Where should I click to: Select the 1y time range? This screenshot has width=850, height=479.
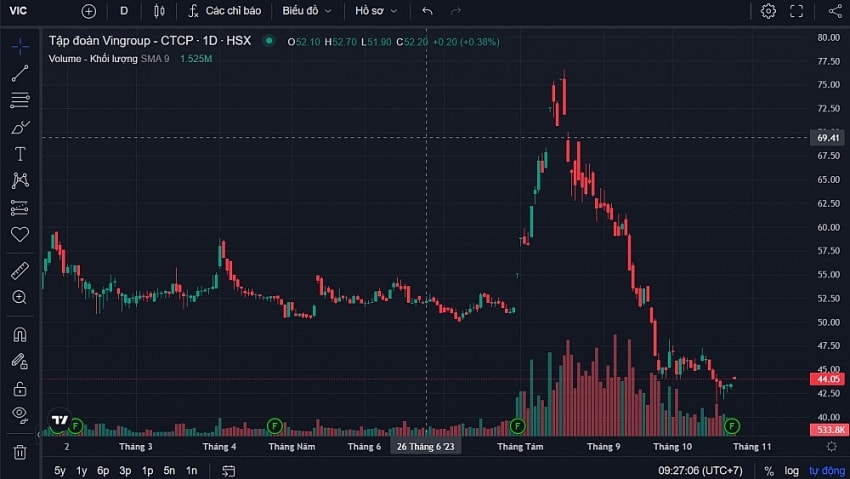pyautogui.click(x=82, y=470)
